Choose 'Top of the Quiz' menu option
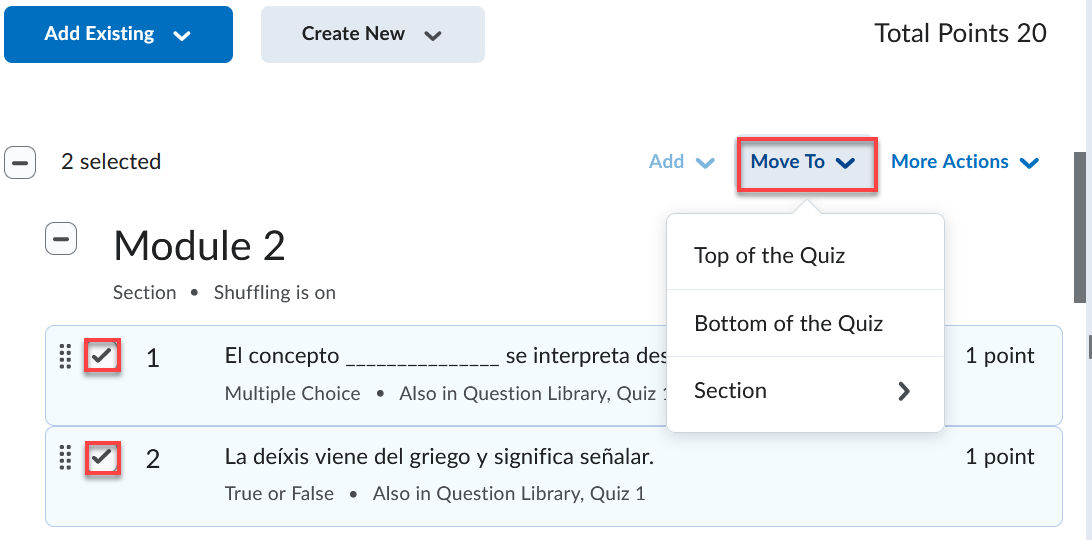 tap(769, 256)
